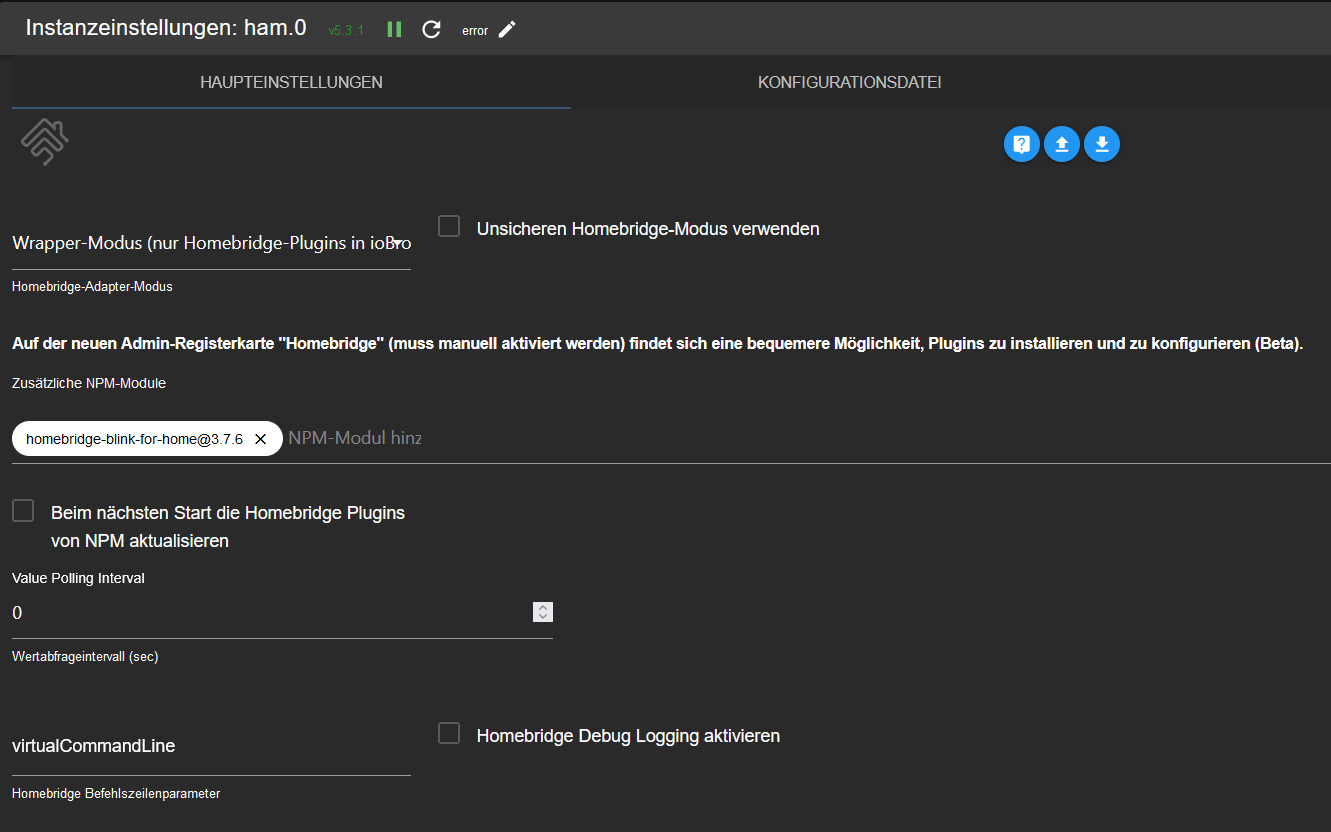Click the virtualCommandLine parameter field

pos(210,746)
